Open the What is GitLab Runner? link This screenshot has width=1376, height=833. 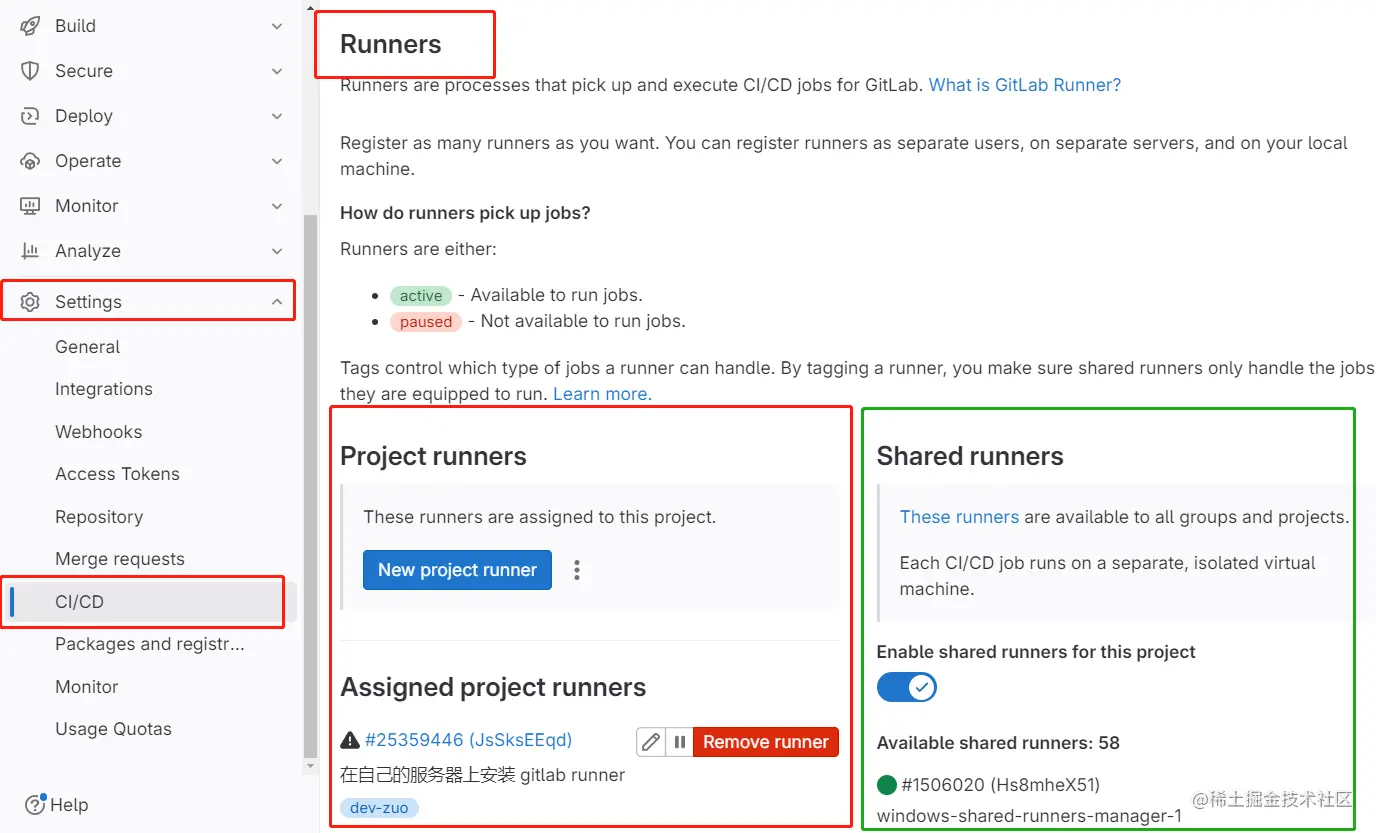pos(1025,85)
